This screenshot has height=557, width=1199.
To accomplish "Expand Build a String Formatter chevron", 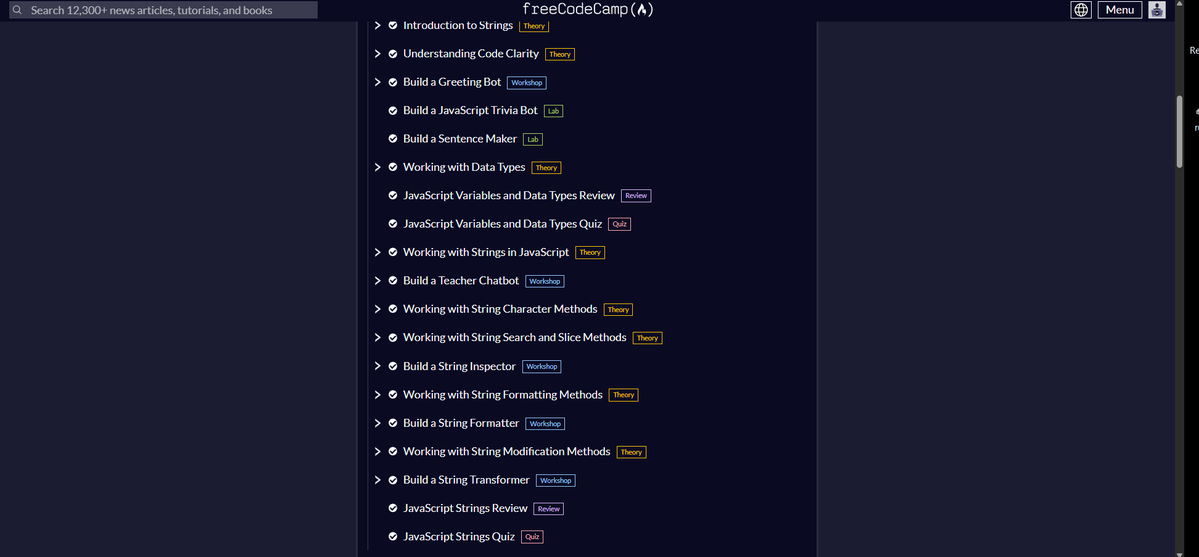I will (x=377, y=423).
